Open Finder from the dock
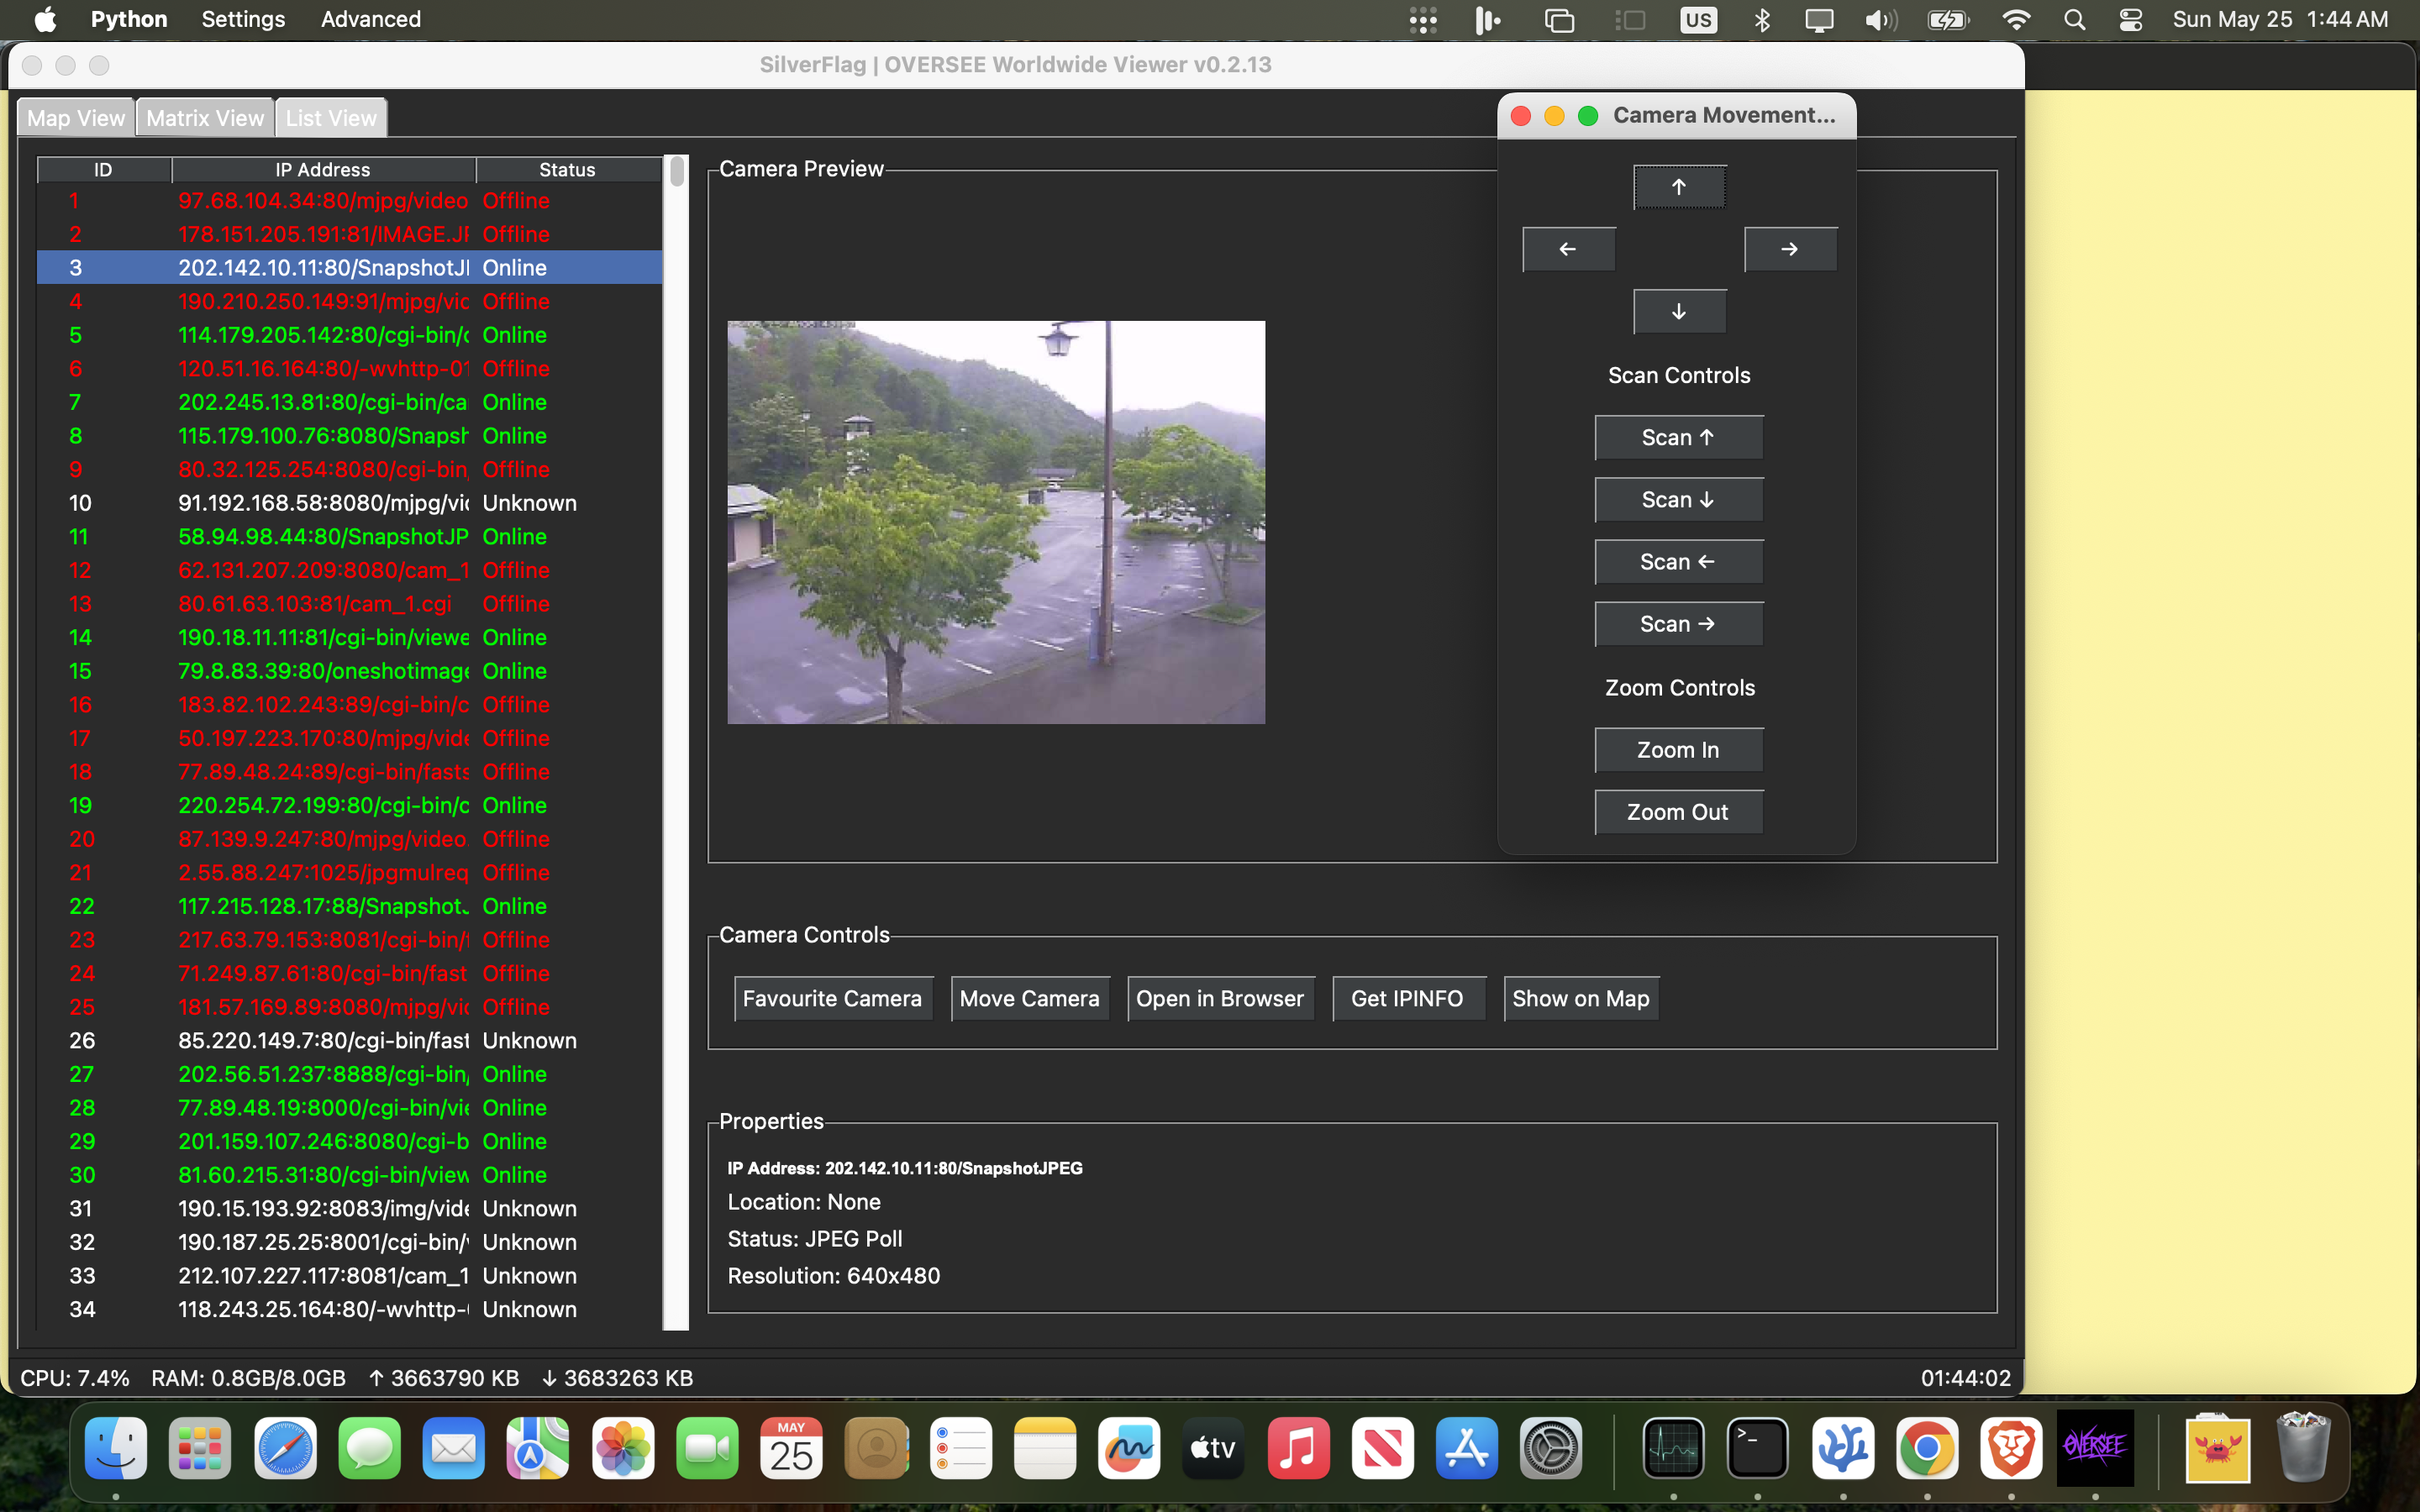2420x1512 pixels. 116,1448
